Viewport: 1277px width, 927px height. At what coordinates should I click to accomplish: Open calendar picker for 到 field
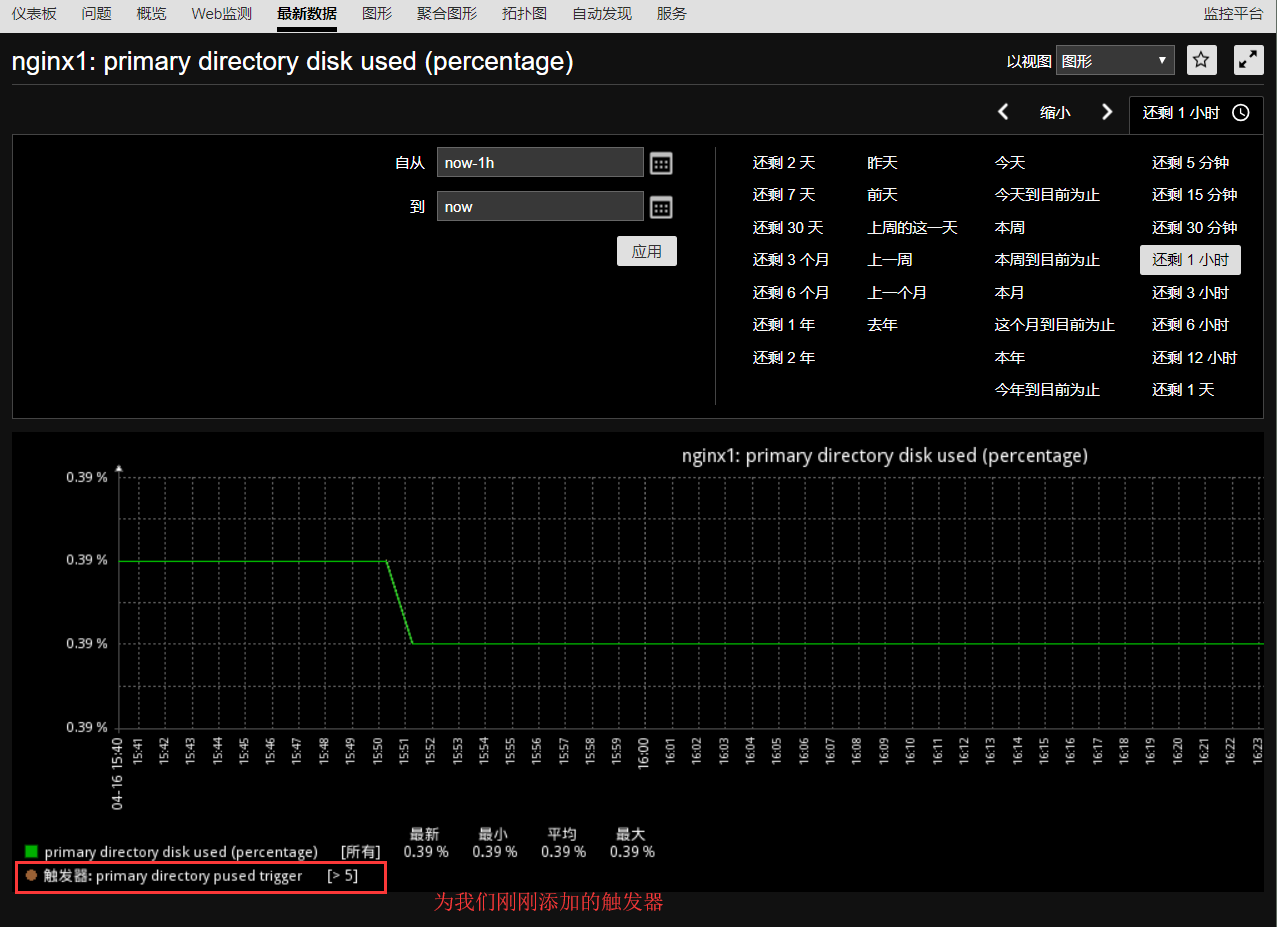click(661, 207)
